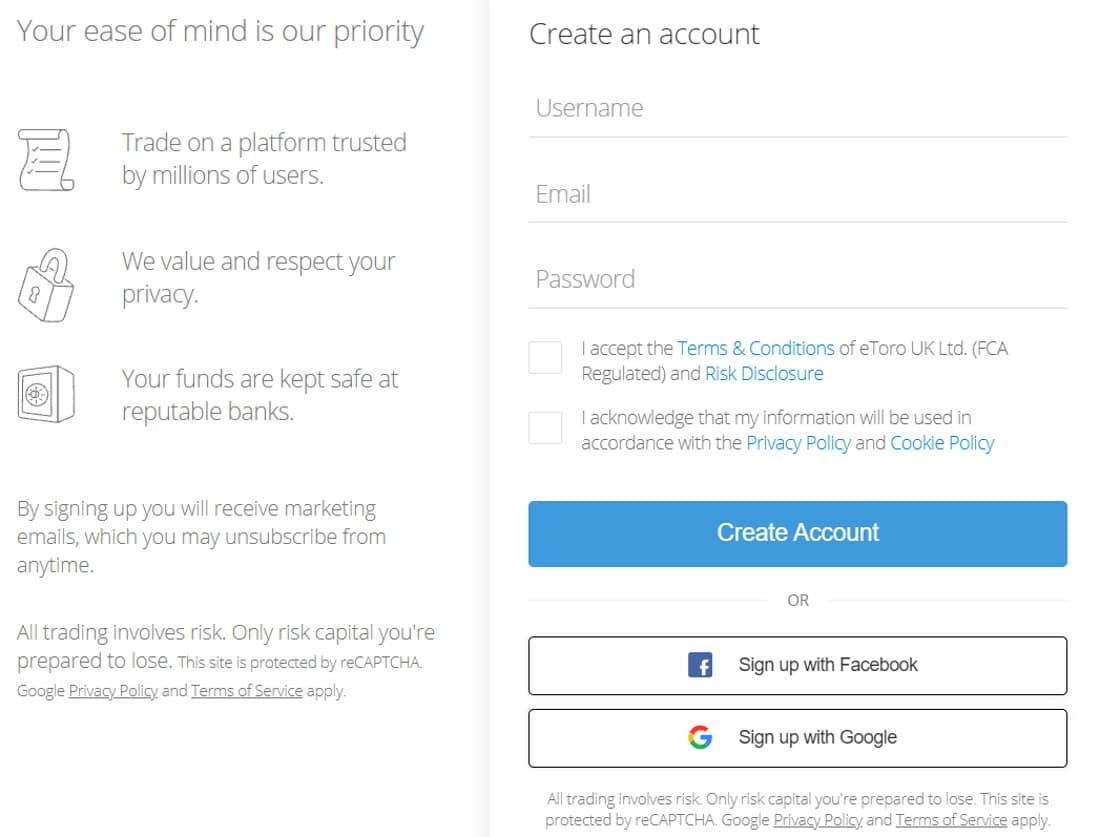Choose Sign up with Facebook

click(798, 665)
